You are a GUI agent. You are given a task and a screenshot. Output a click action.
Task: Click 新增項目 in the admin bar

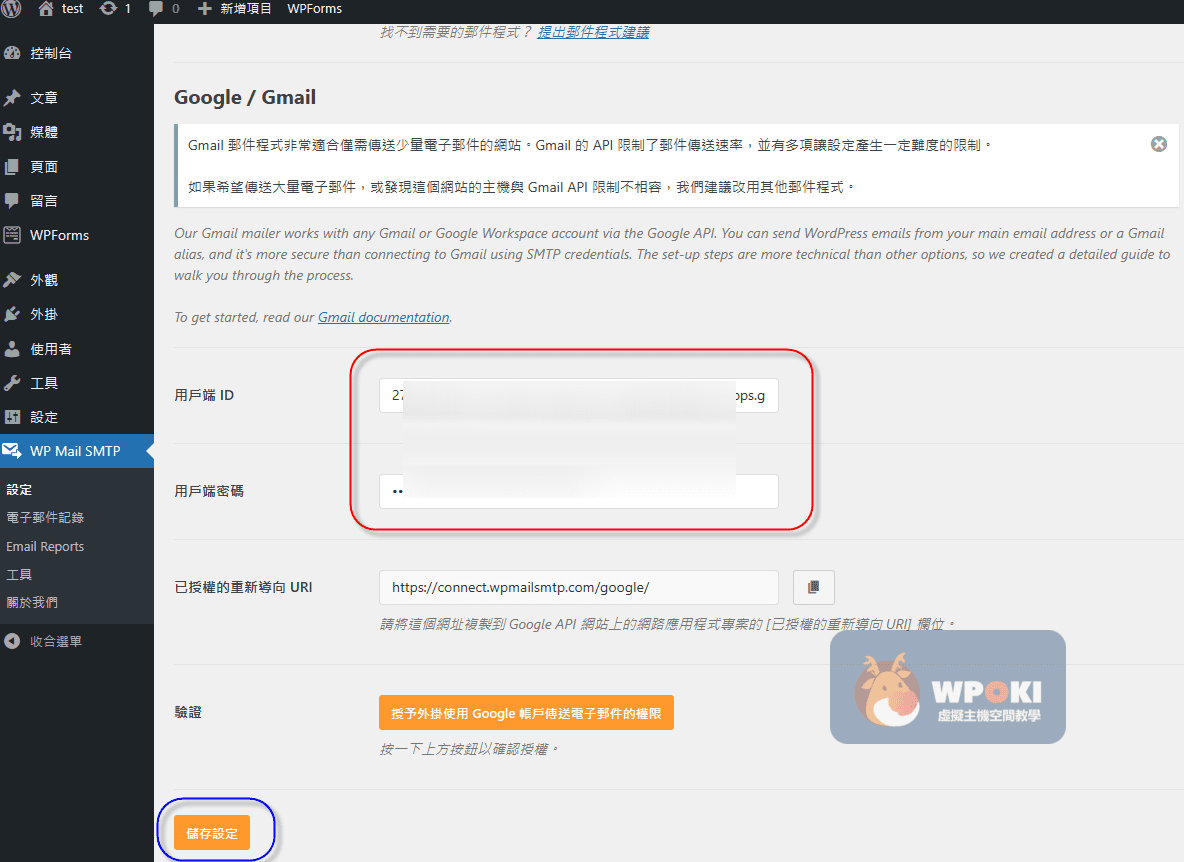coord(245,8)
